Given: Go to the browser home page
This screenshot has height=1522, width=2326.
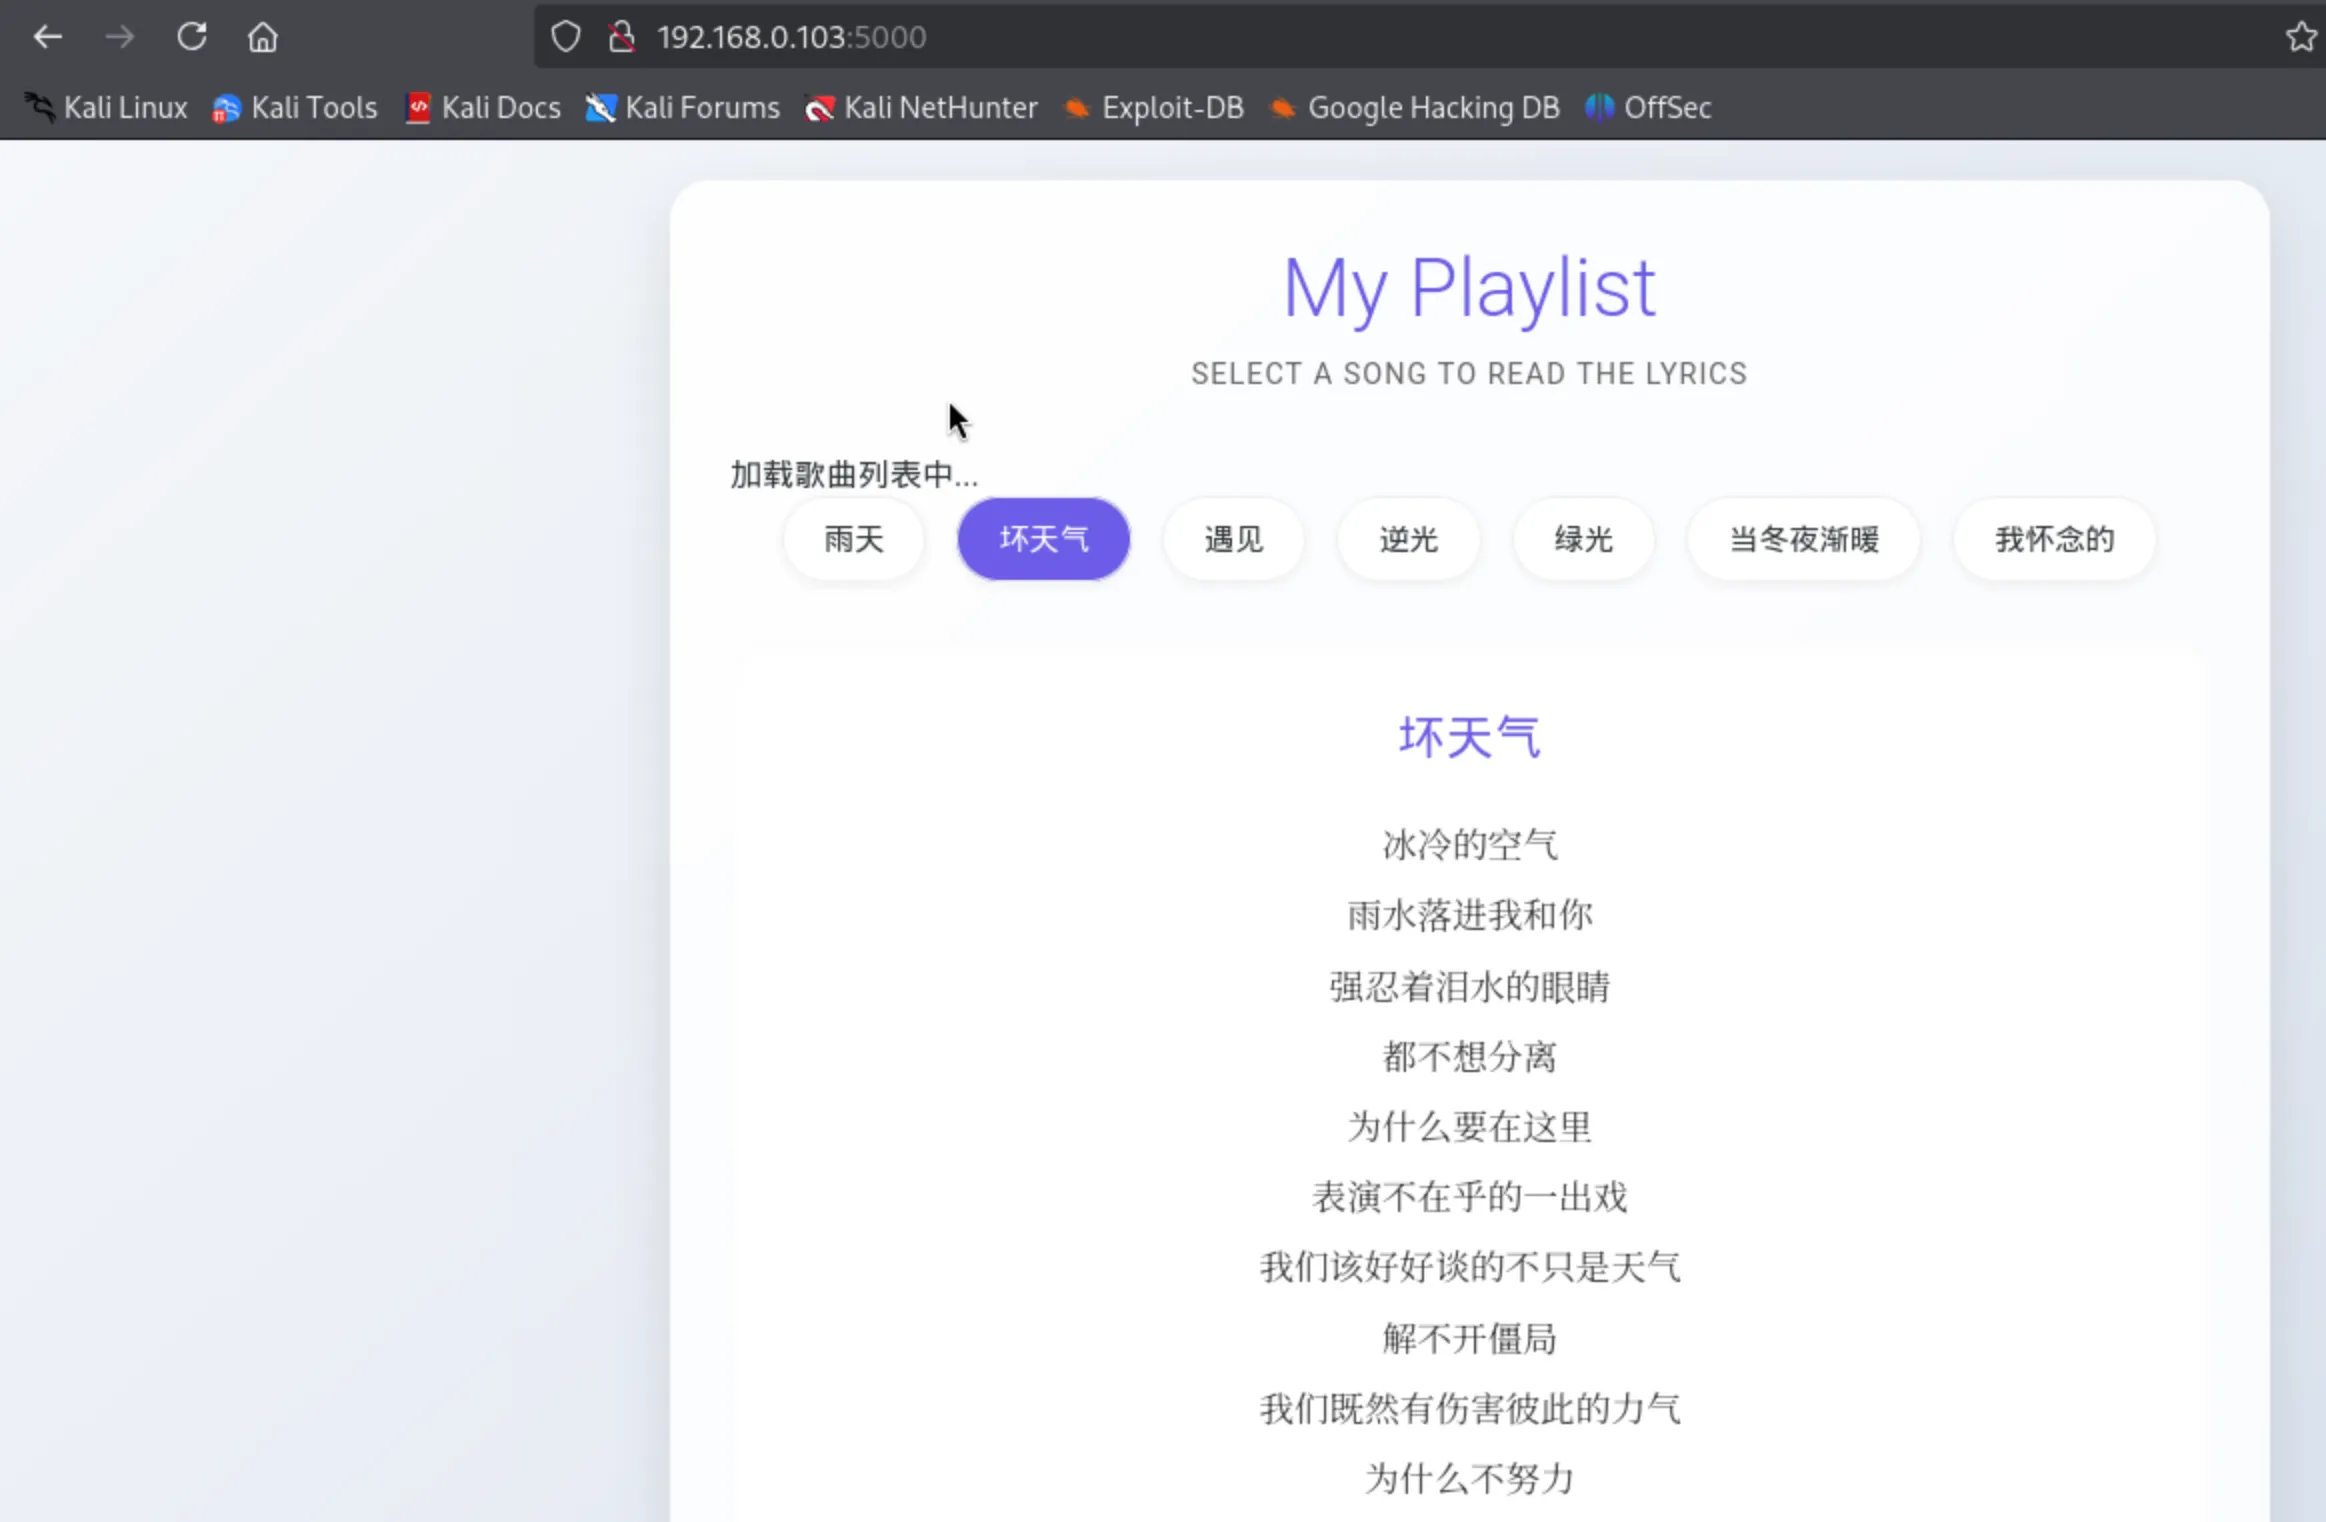Looking at the screenshot, I should pyautogui.click(x=263, y=37).
